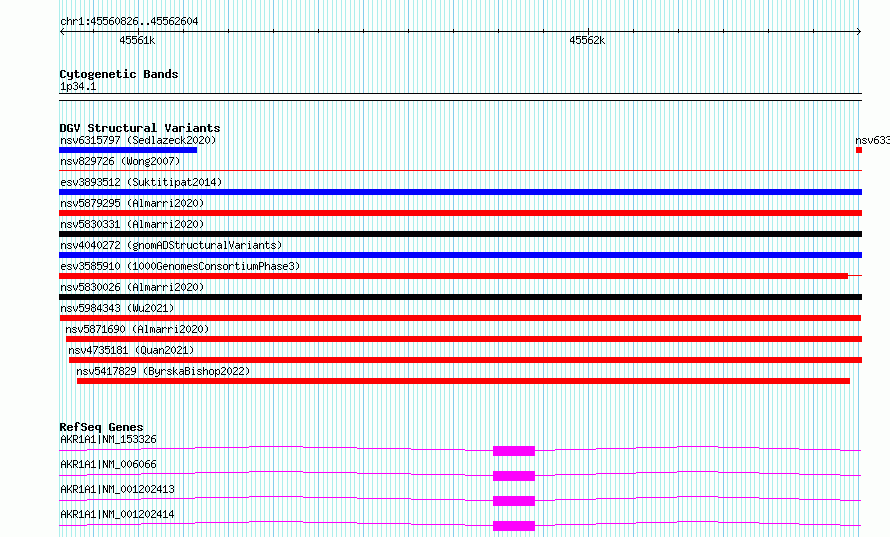Open the esv3585910 (1000GenomesConsortiumPhase3) label

tap(180, 266)
